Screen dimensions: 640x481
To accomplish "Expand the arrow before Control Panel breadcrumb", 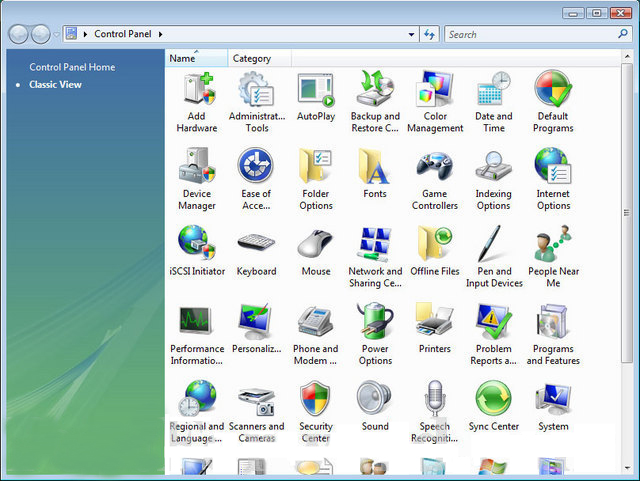I will [x=85, y=34].
